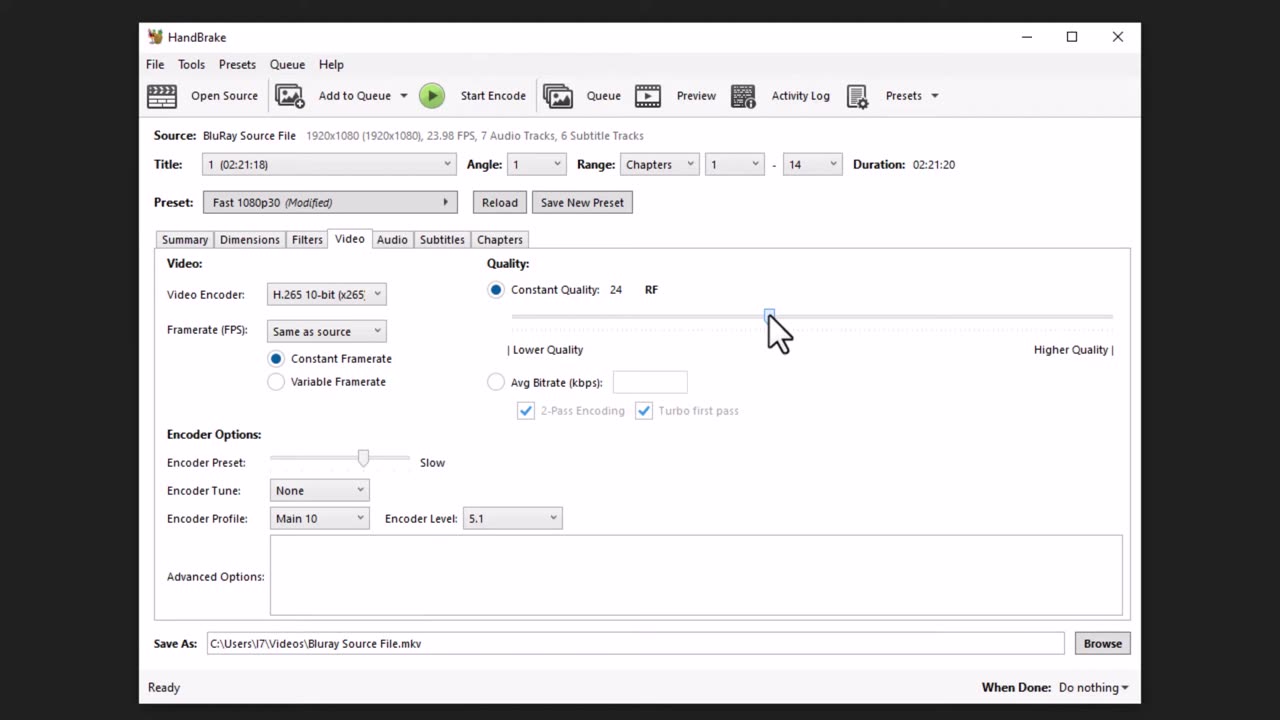Click the Start Encode label
Screen dimensions: 1280x720
click(493, 96)
